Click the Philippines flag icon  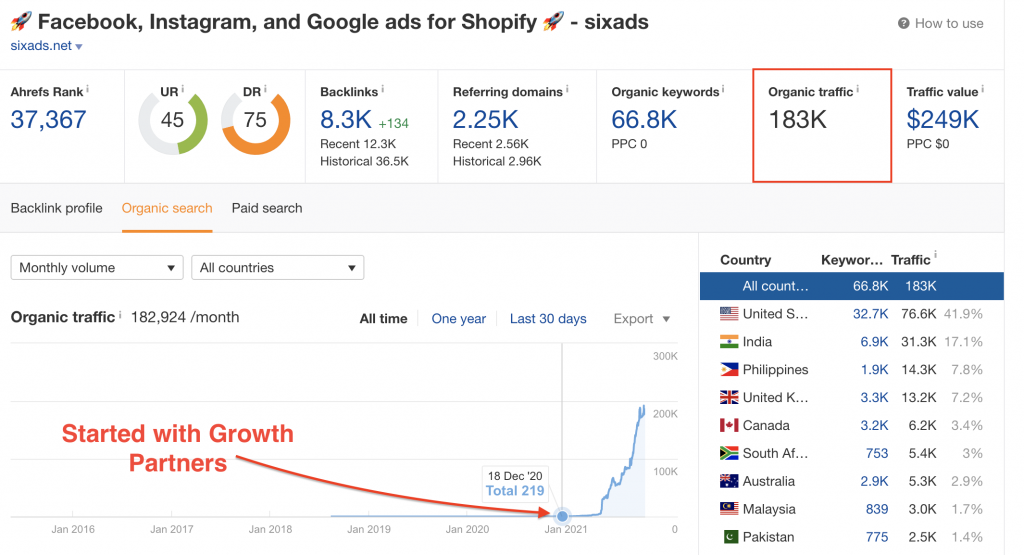point(729,370)
